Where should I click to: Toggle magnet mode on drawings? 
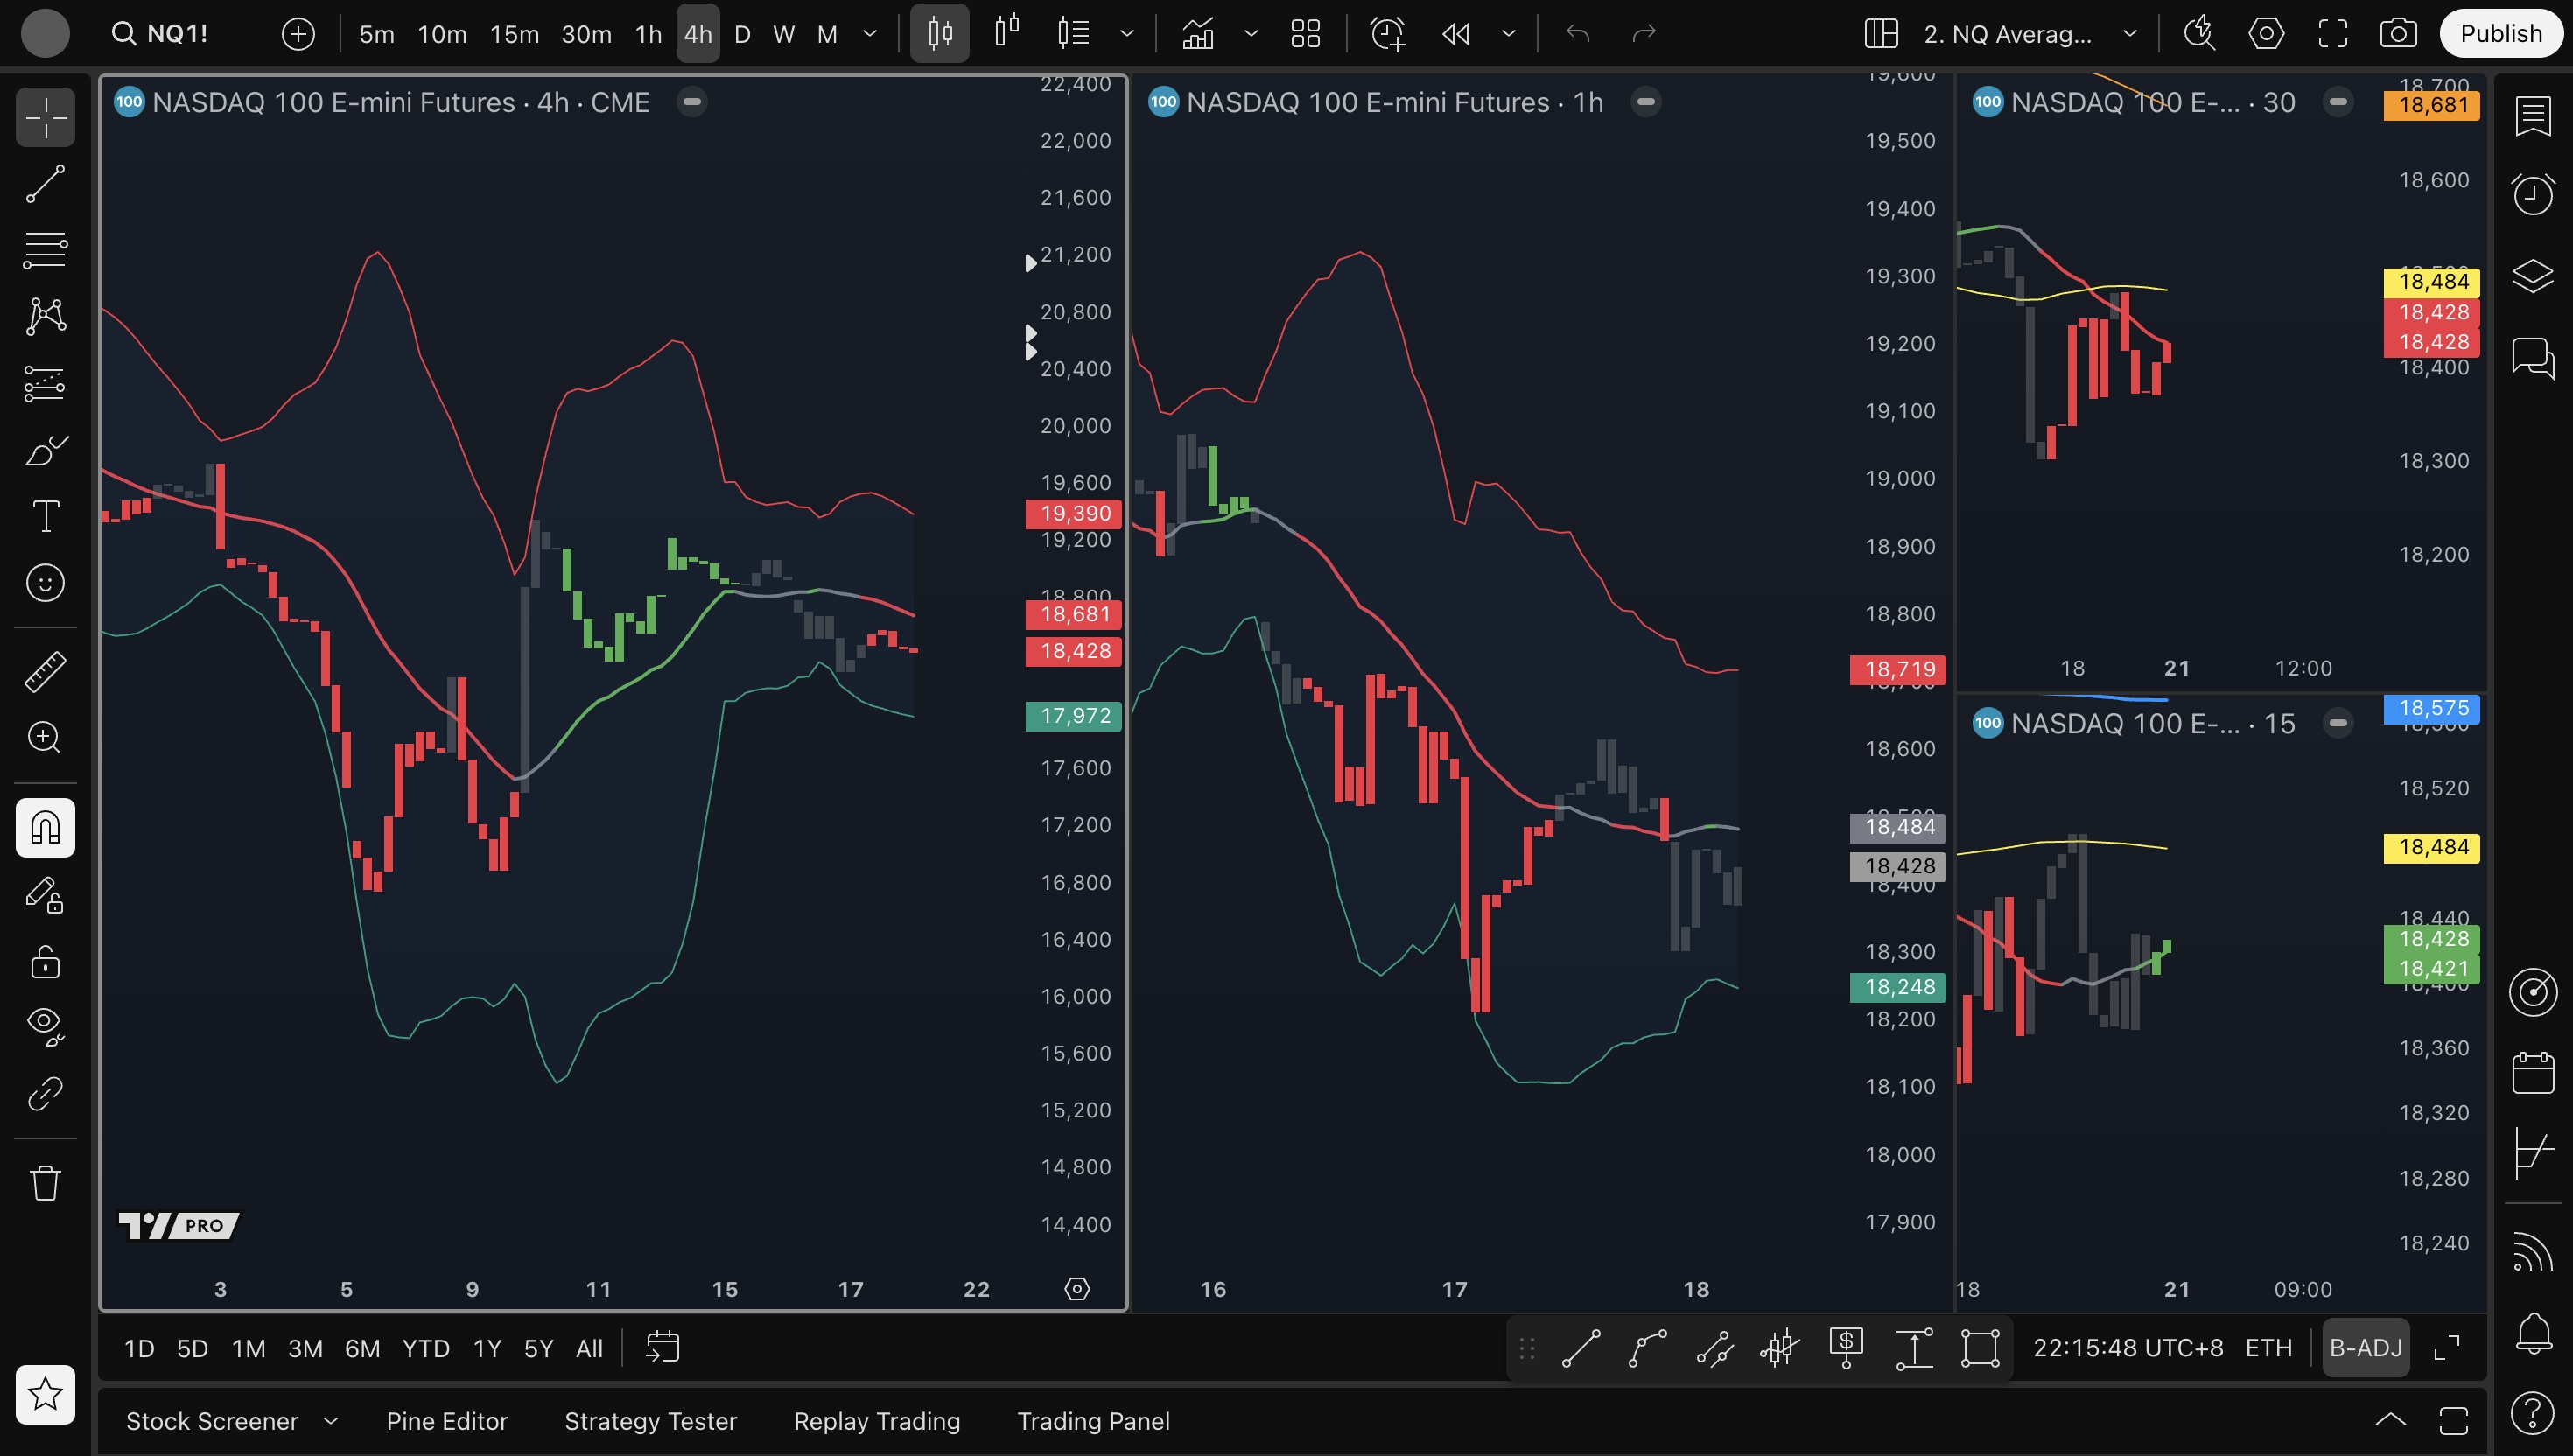pyautogui.click(x=45, y=828)
